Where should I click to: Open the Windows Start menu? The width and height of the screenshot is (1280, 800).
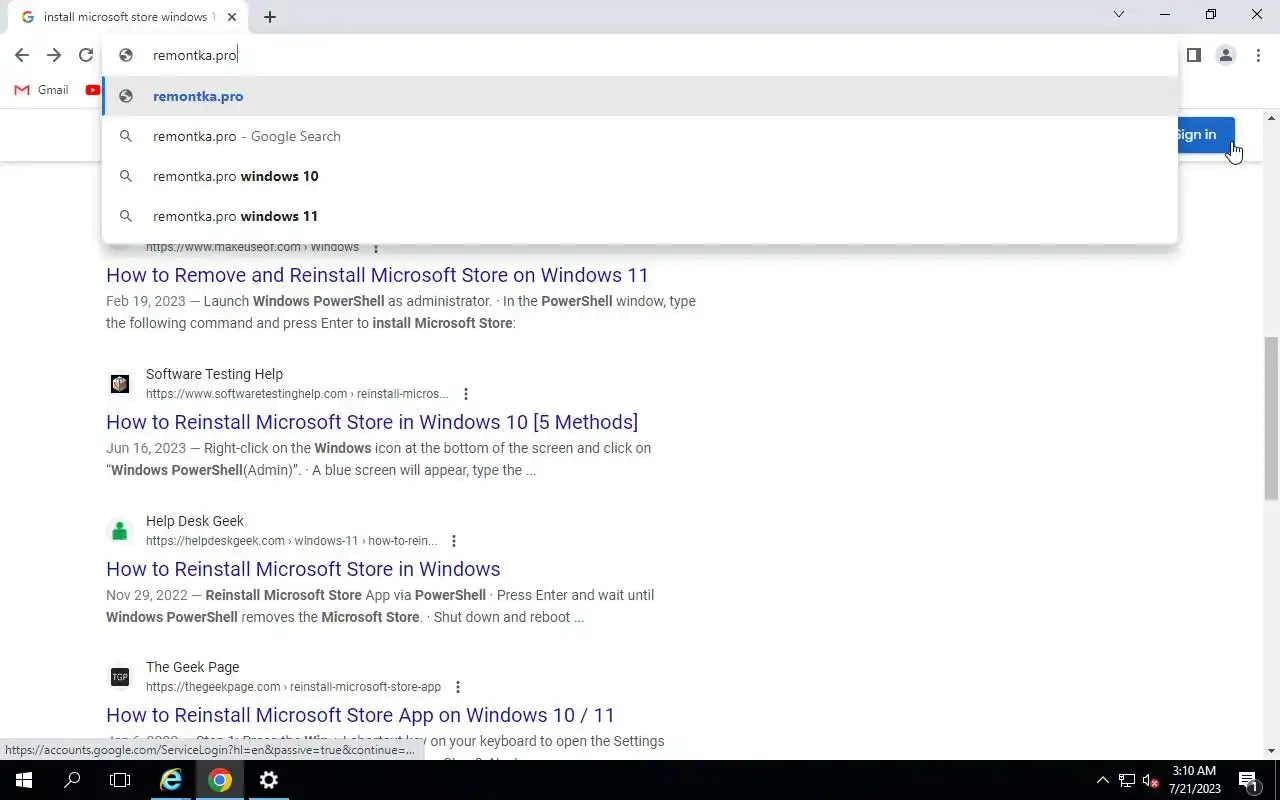click(x=24, y=780)
